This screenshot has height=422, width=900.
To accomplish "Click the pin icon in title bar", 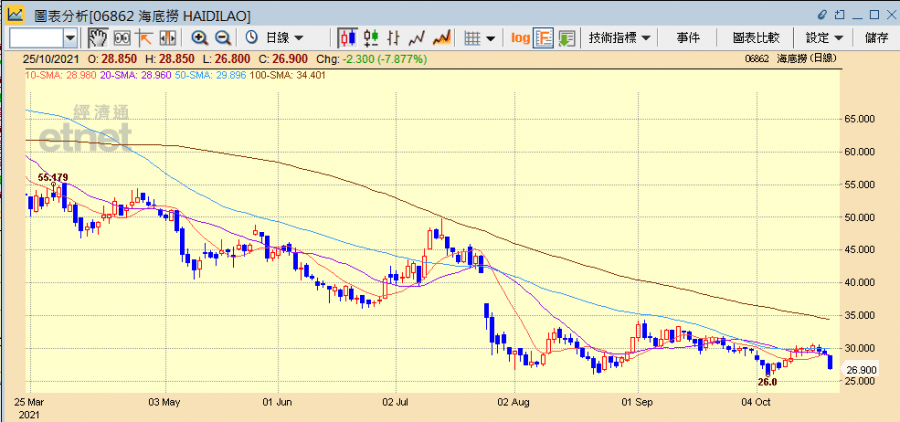I will point(822,16).
